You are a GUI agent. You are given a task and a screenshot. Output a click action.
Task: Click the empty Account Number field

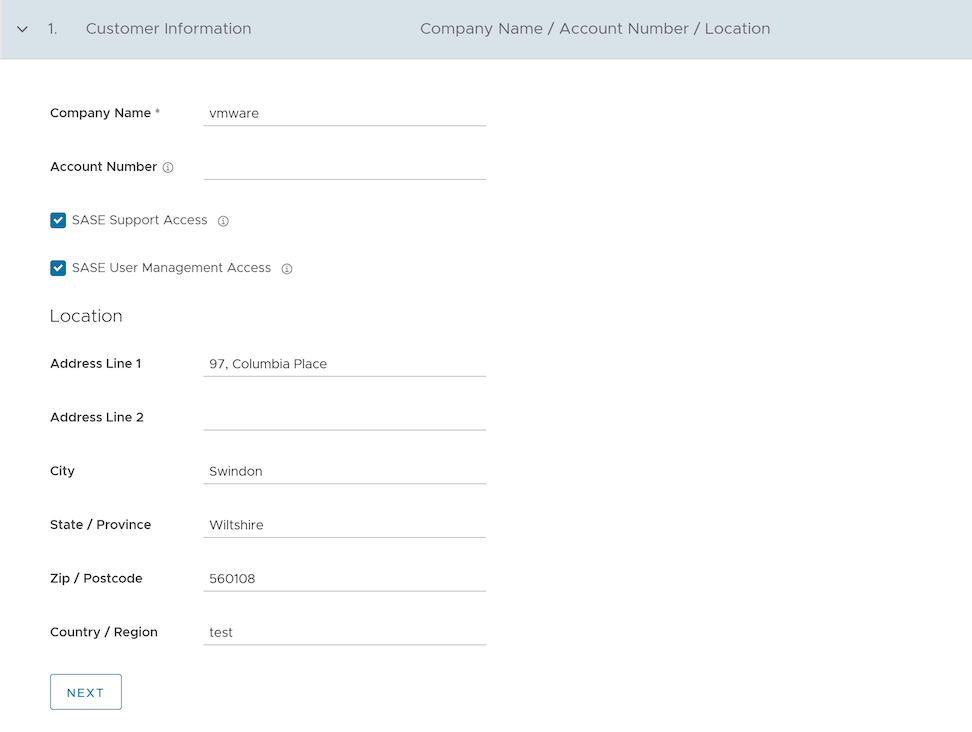[x=344, y=167]
